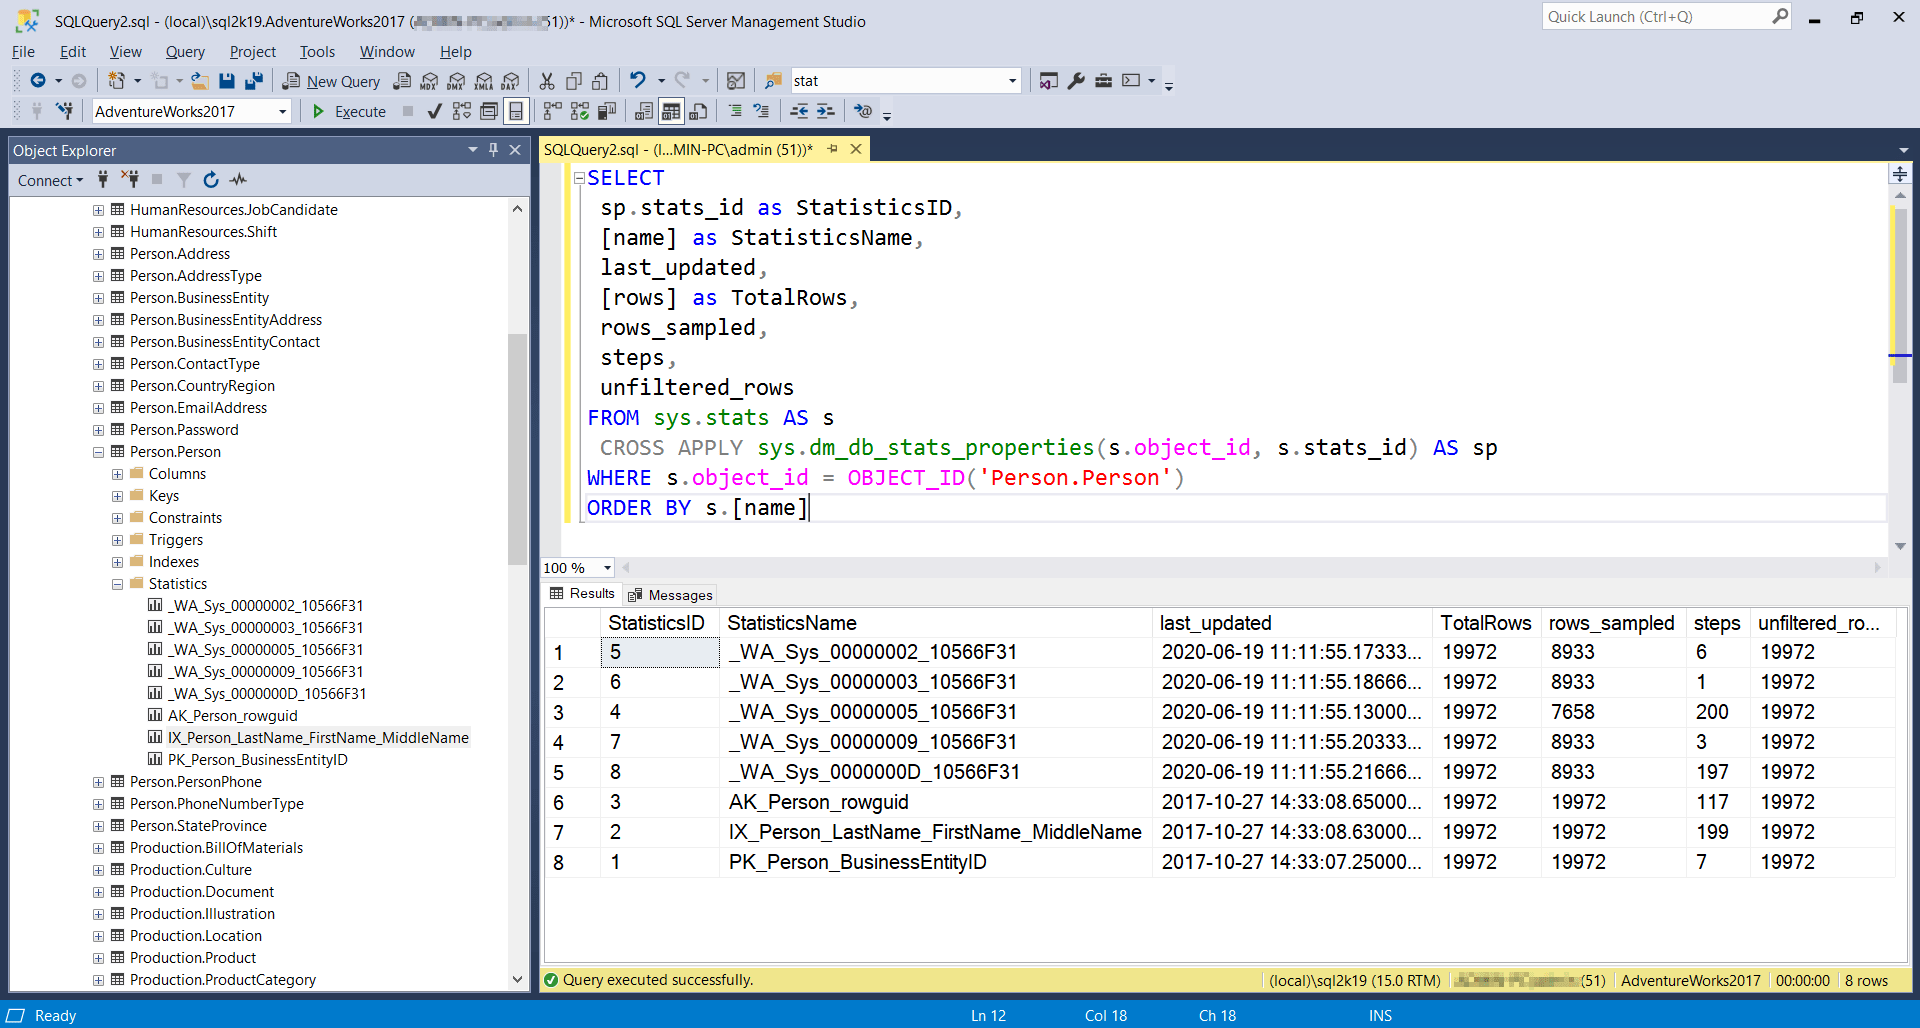Select the Results to Grid icon

point(671,111)
